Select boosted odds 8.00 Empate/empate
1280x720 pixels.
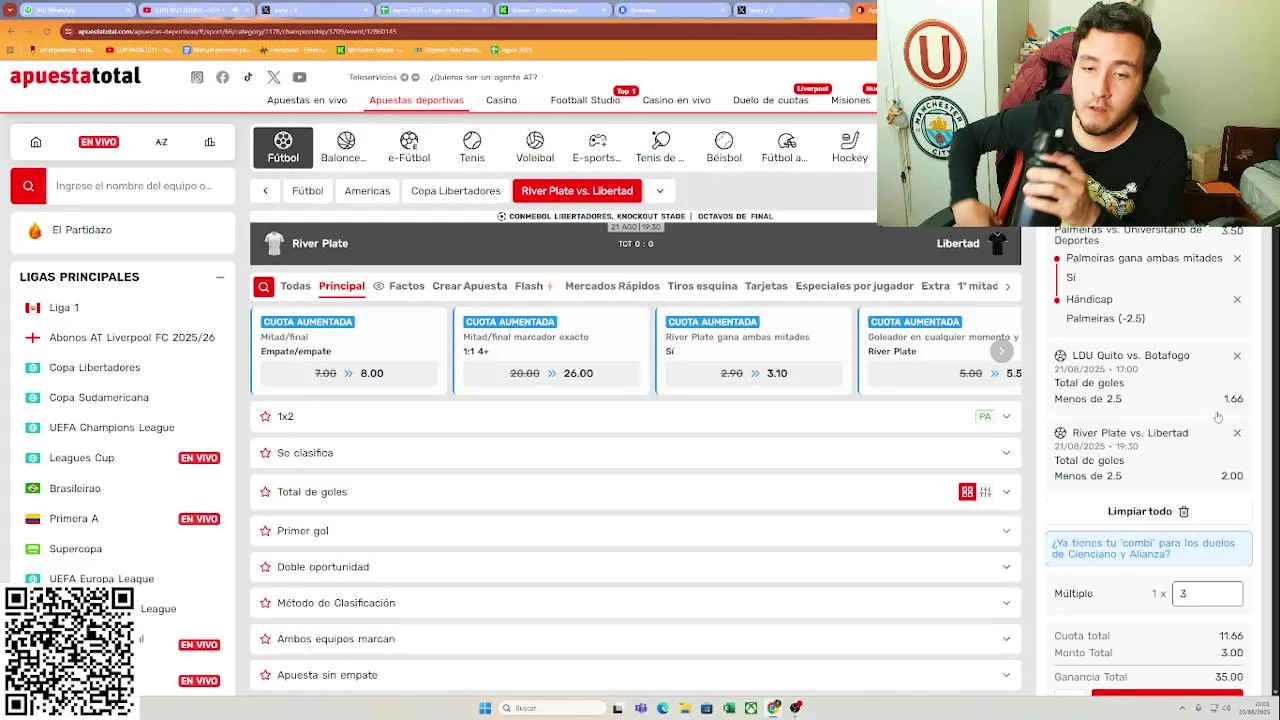(x=349, y=373)
